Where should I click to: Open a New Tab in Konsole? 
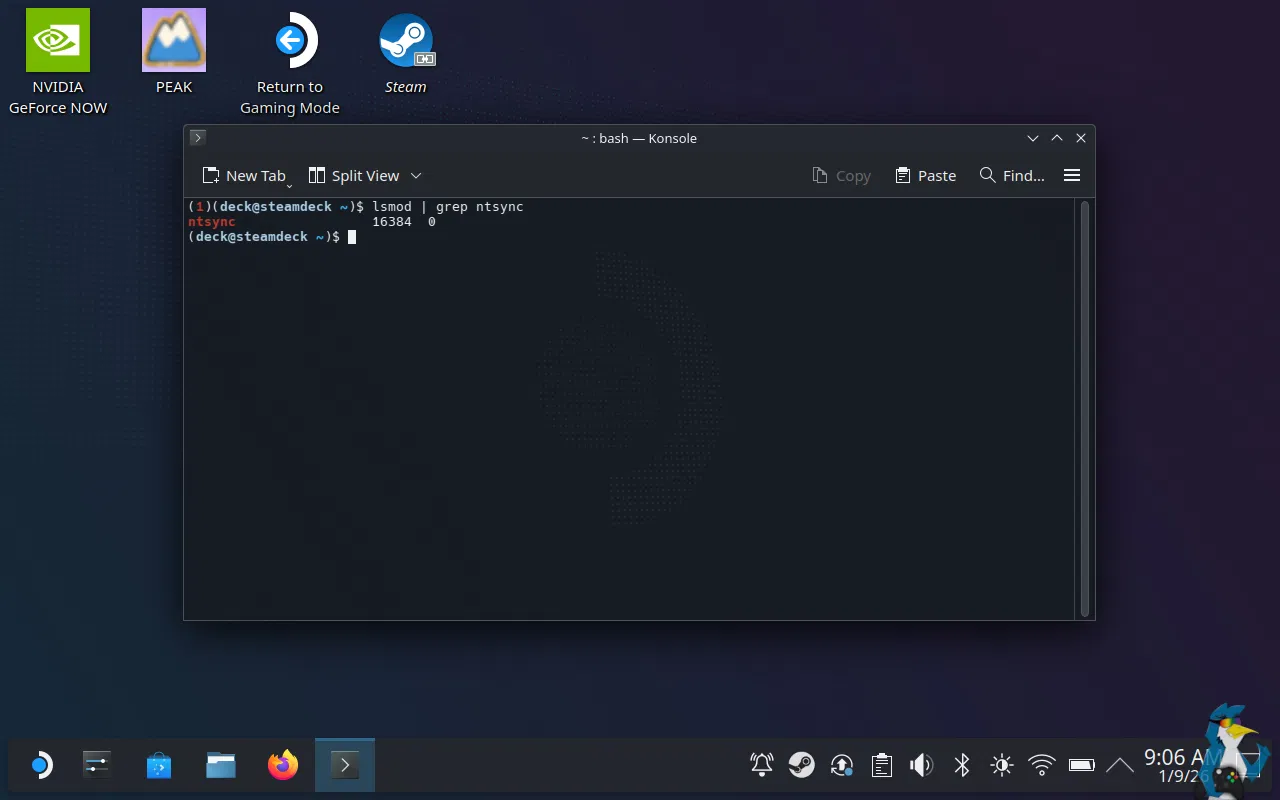(x=243, y=175)
